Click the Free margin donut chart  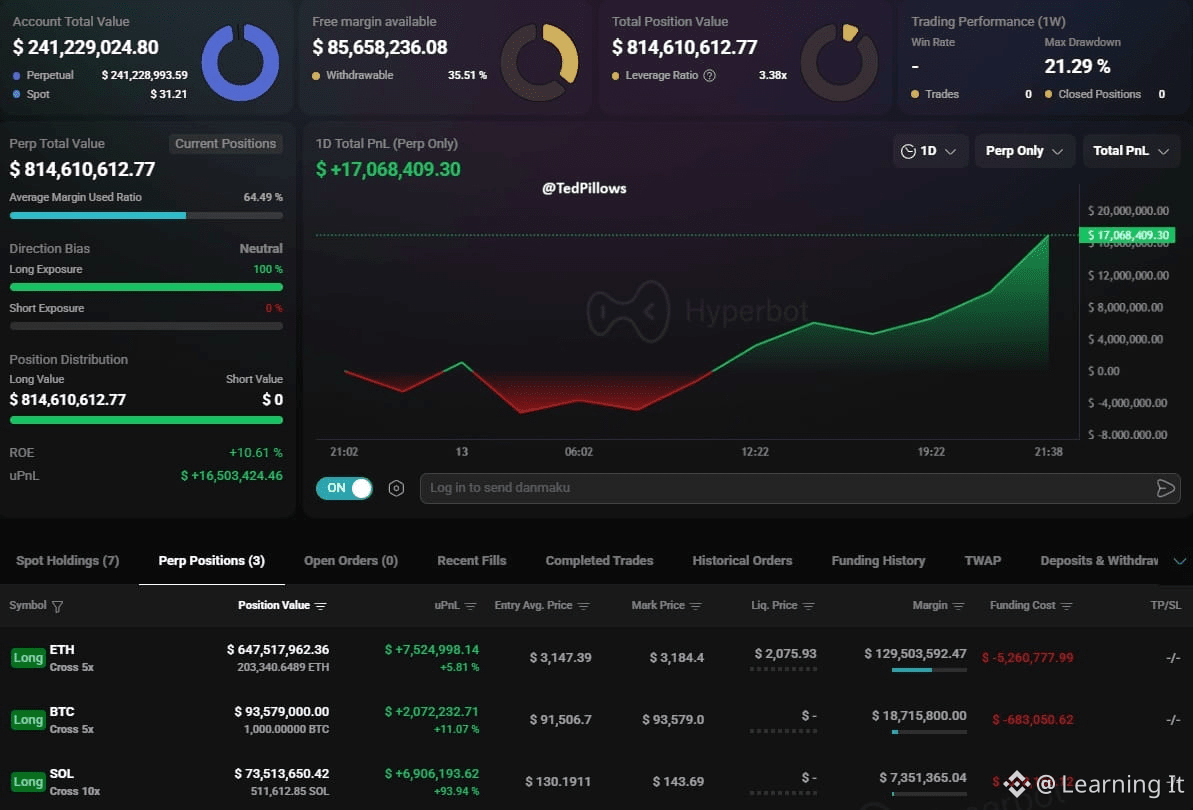(539, 62)
